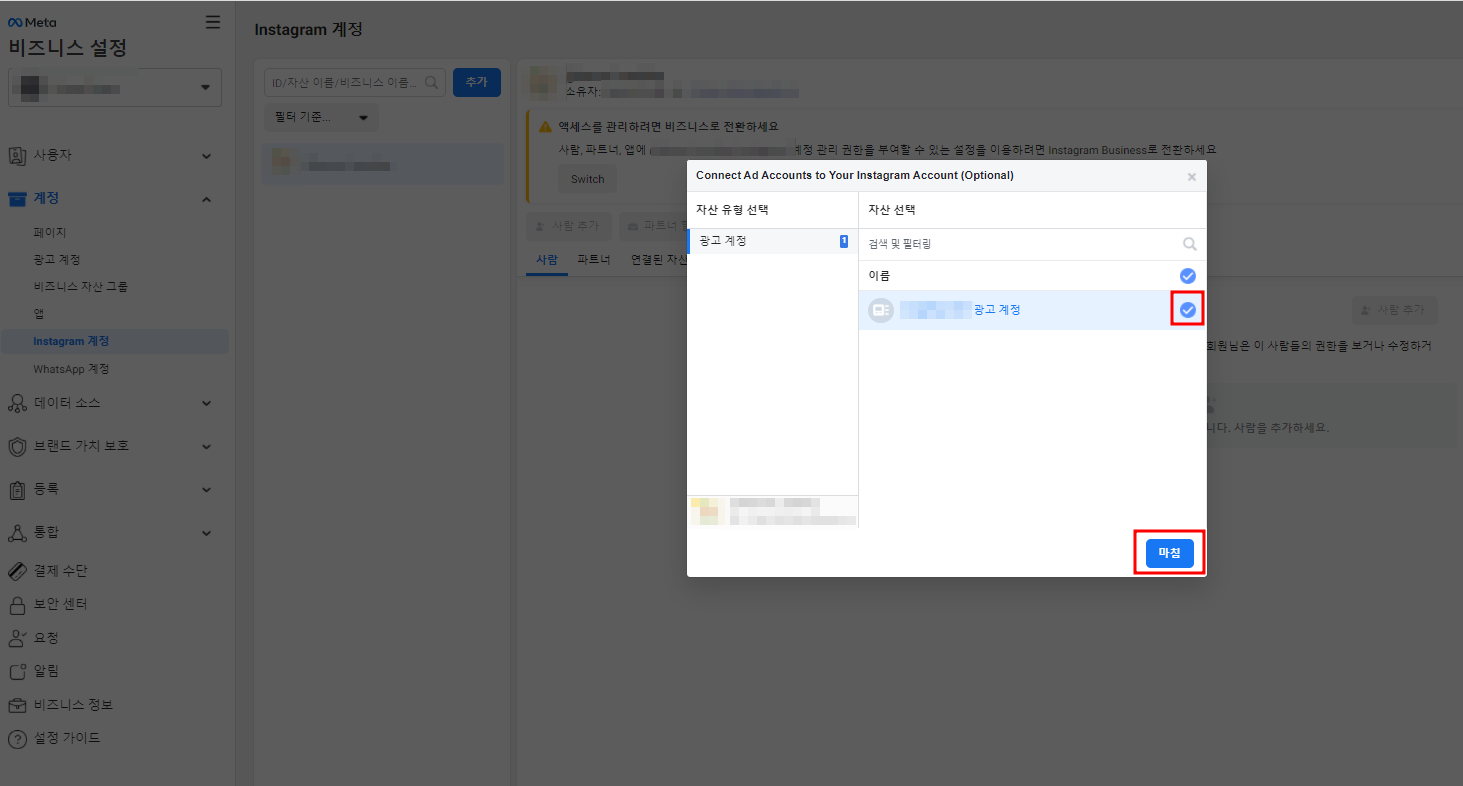Click the 자산 유형 선택 heading
1463x786 pixels.
[732, 210]
